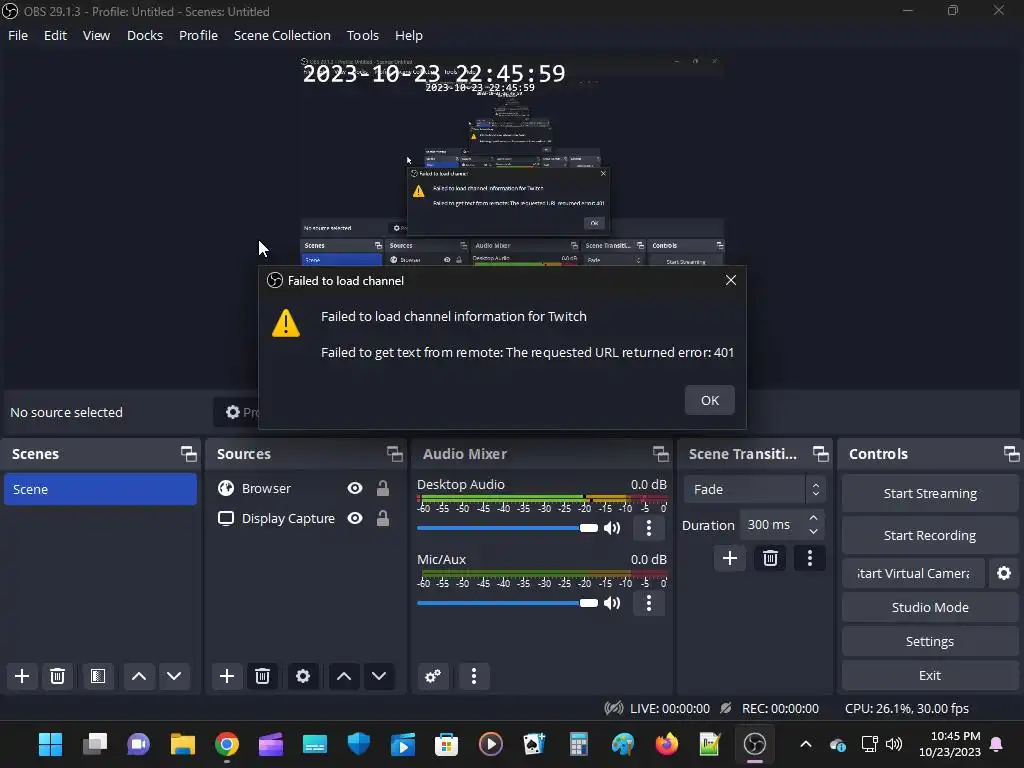1024x768 pixels.
Task: Open transition properties menu
Action: pos(810,558)
